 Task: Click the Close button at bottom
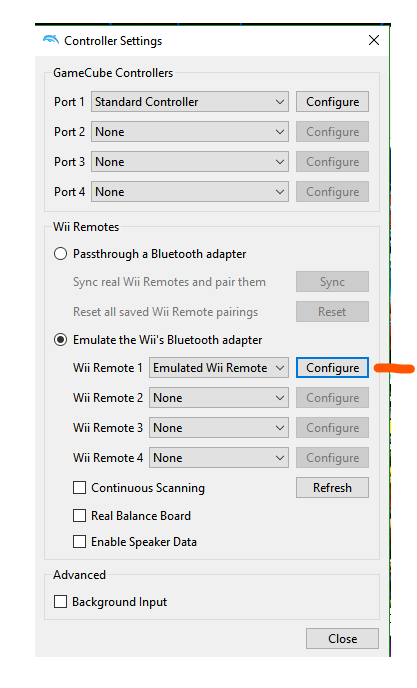[x=342, y=638]
